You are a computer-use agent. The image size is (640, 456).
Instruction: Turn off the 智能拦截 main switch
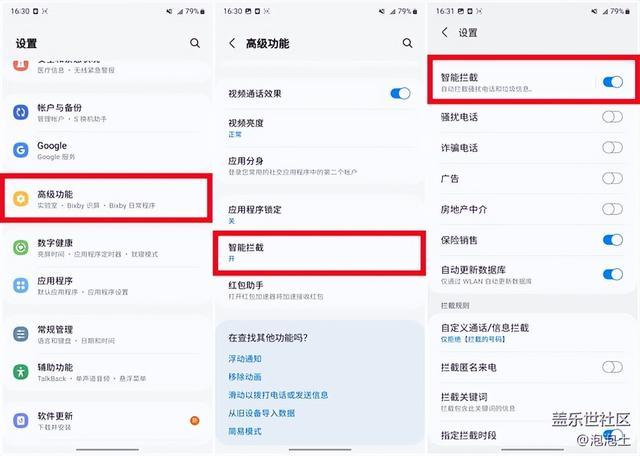(613, 82)
